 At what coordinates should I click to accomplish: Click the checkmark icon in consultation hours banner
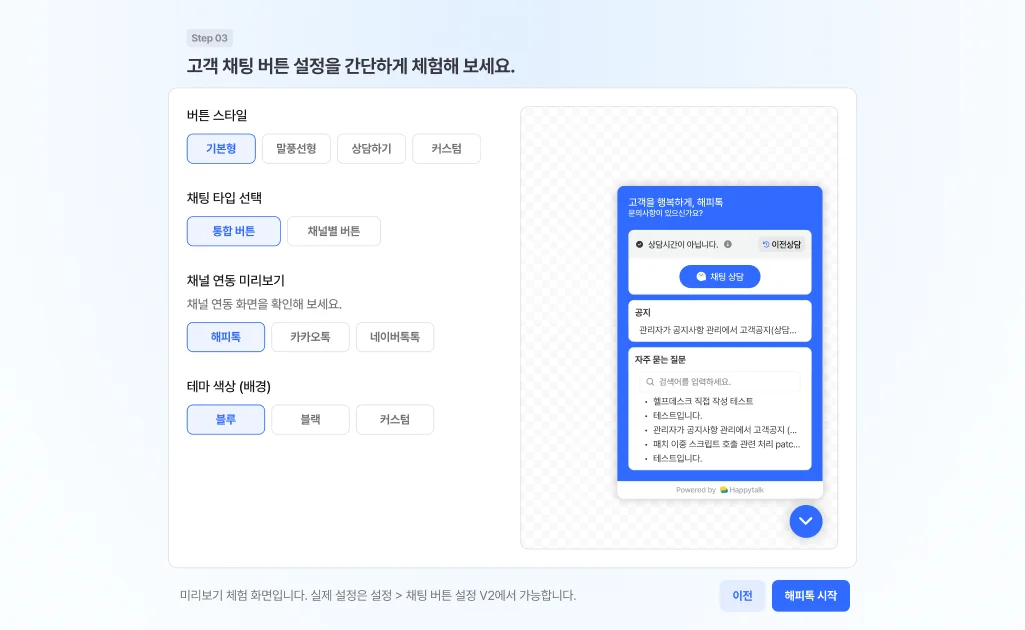pyautogui.click(x=640, y=244)
